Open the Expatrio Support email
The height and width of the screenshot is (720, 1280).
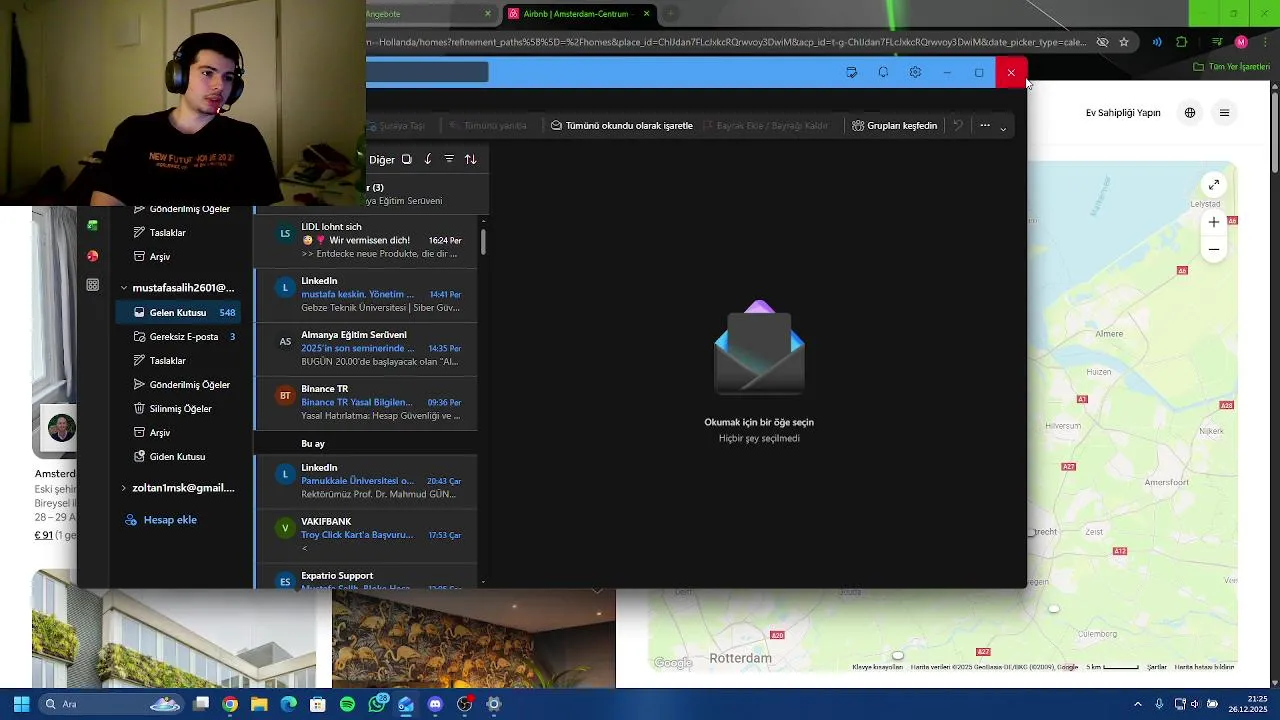pyautogui.click(x=366, y=578)
